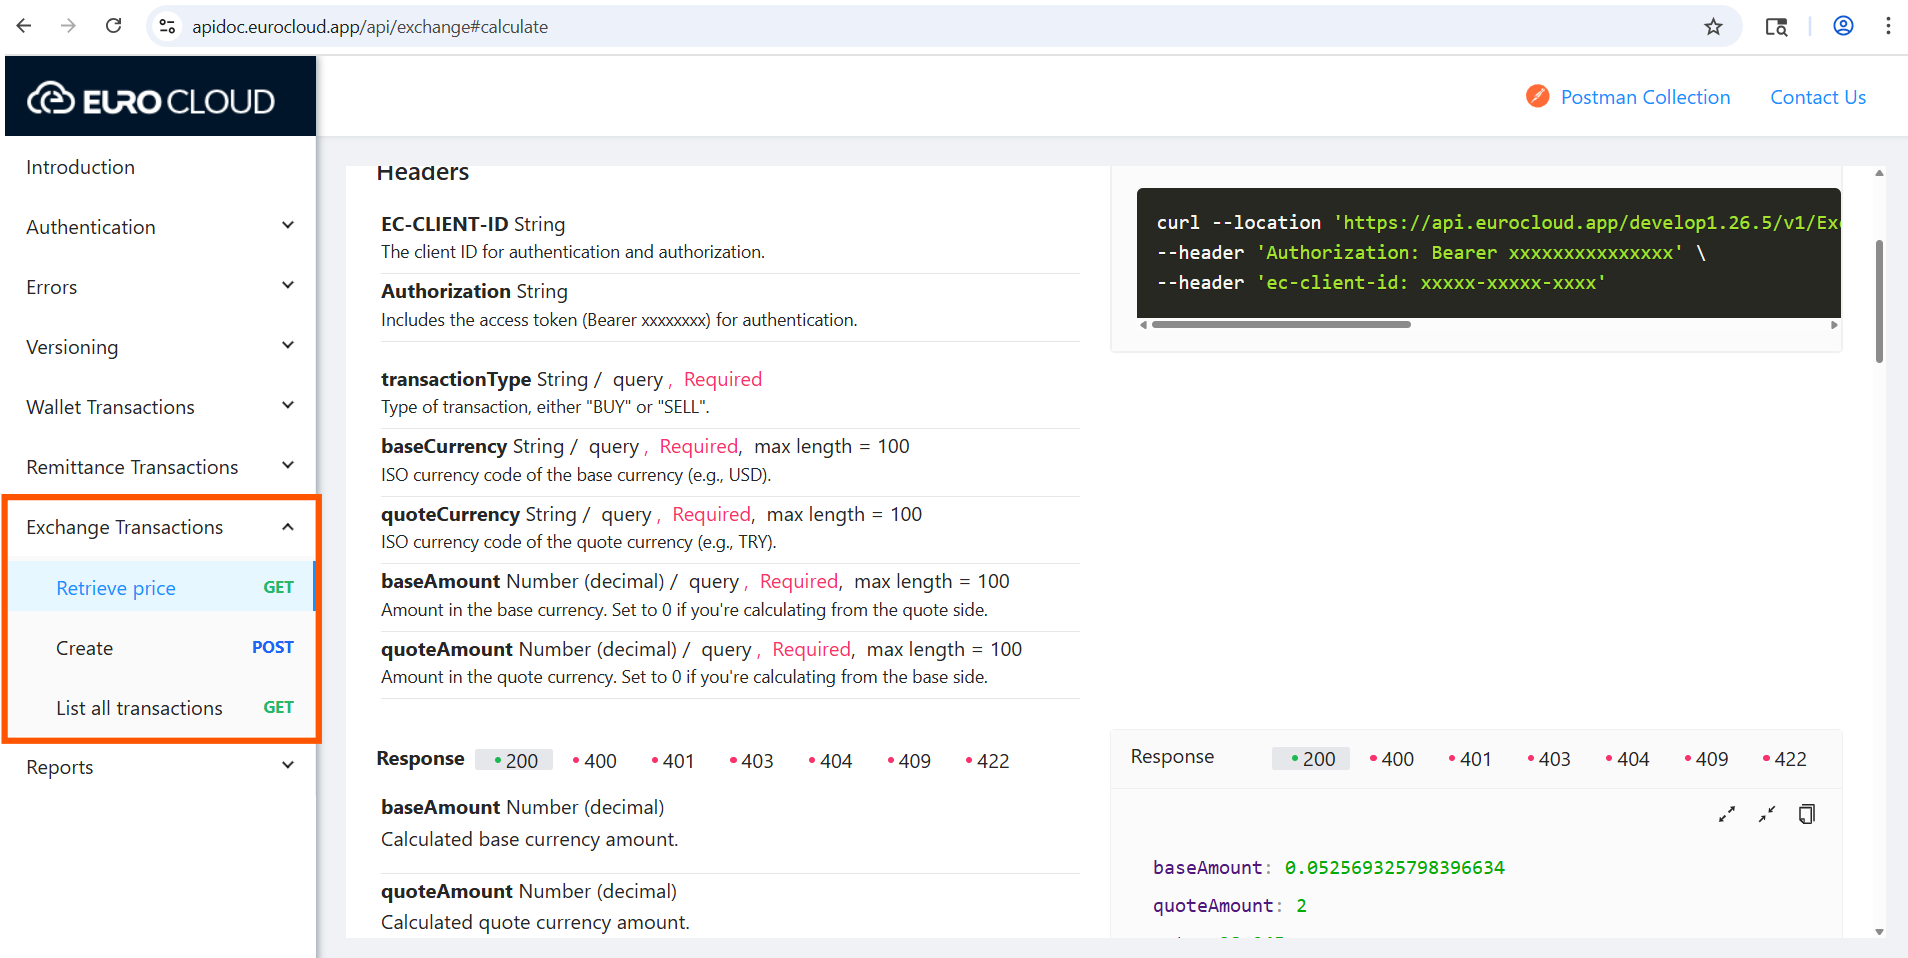Click Wallet Transactions sidebar label
This screenshot has width=1908, height=958.
pos(110,407)
